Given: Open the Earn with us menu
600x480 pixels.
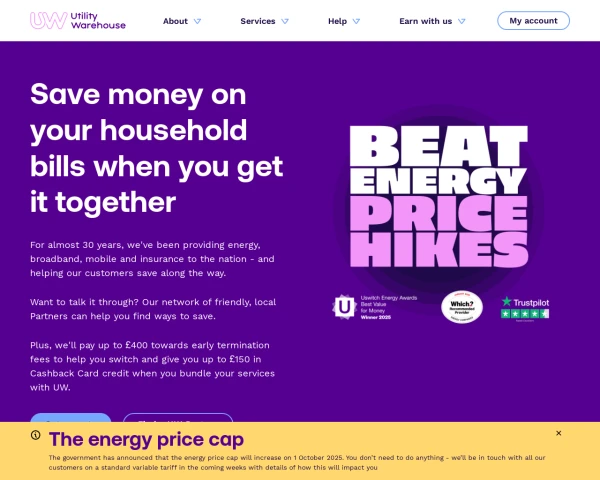Looking at the screenshot, I should coord(425,20).
